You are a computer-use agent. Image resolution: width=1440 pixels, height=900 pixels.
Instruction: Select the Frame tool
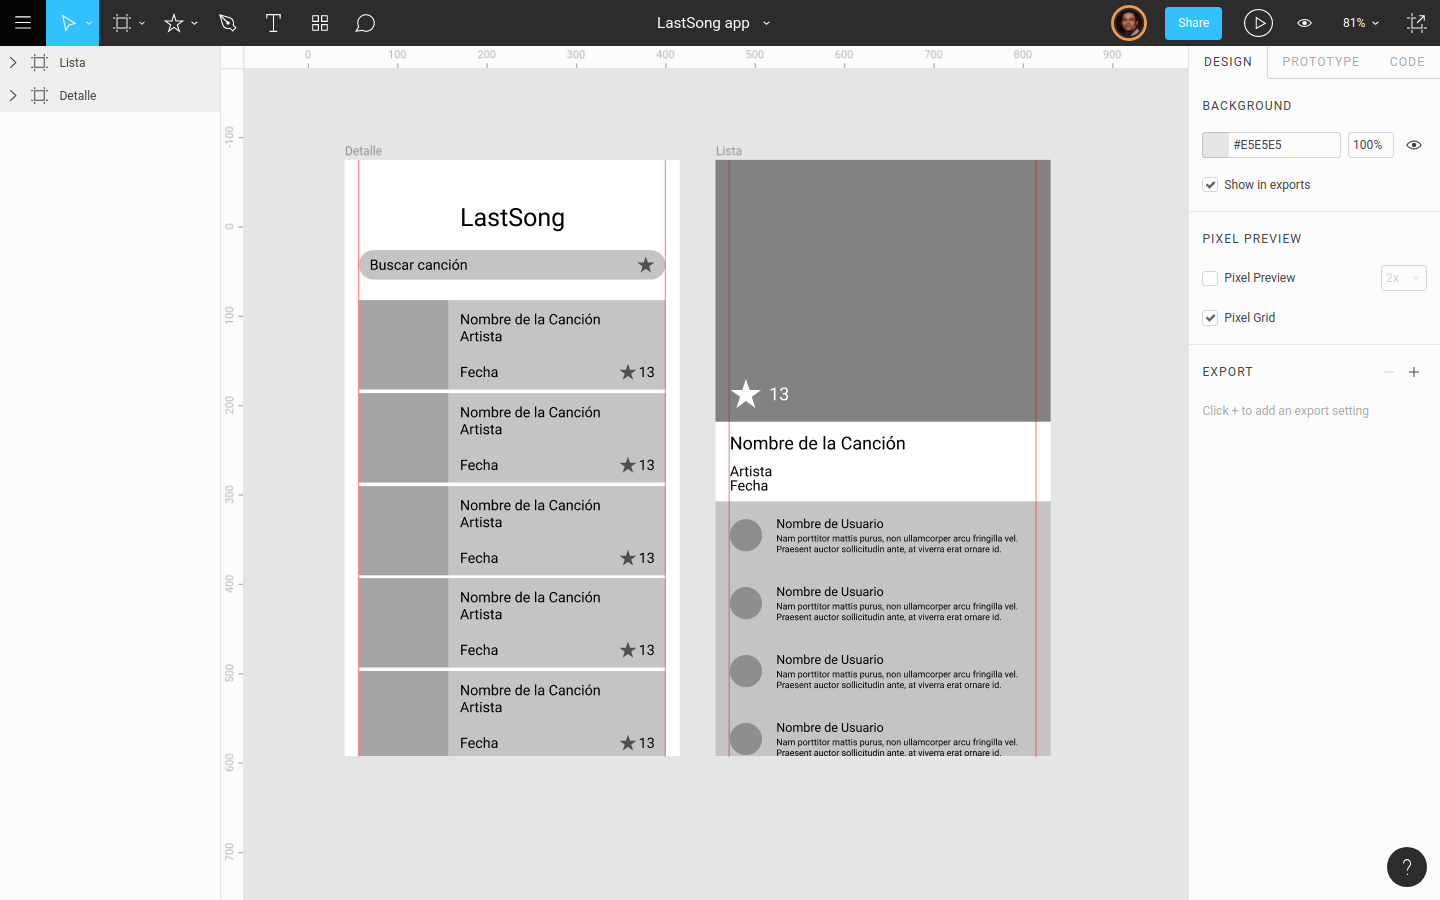pos(122,23)
